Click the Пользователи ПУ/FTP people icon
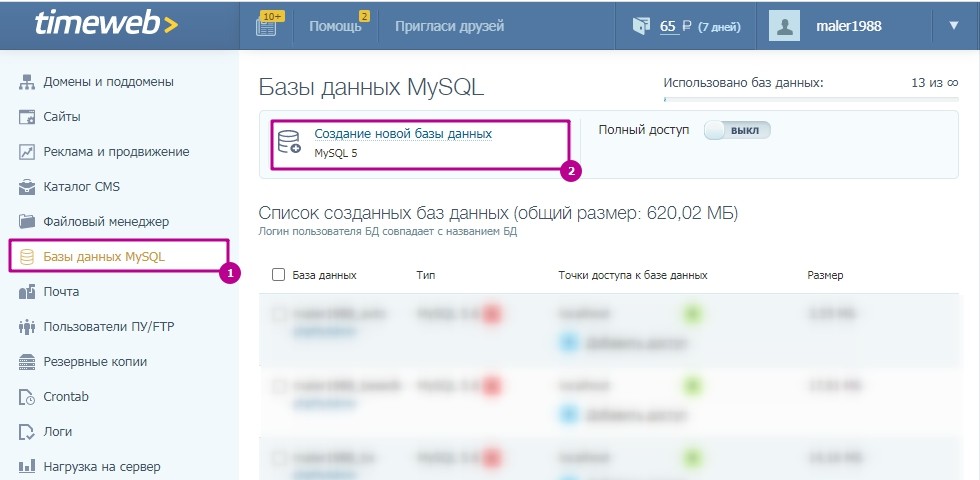 [x=27, y=327]
